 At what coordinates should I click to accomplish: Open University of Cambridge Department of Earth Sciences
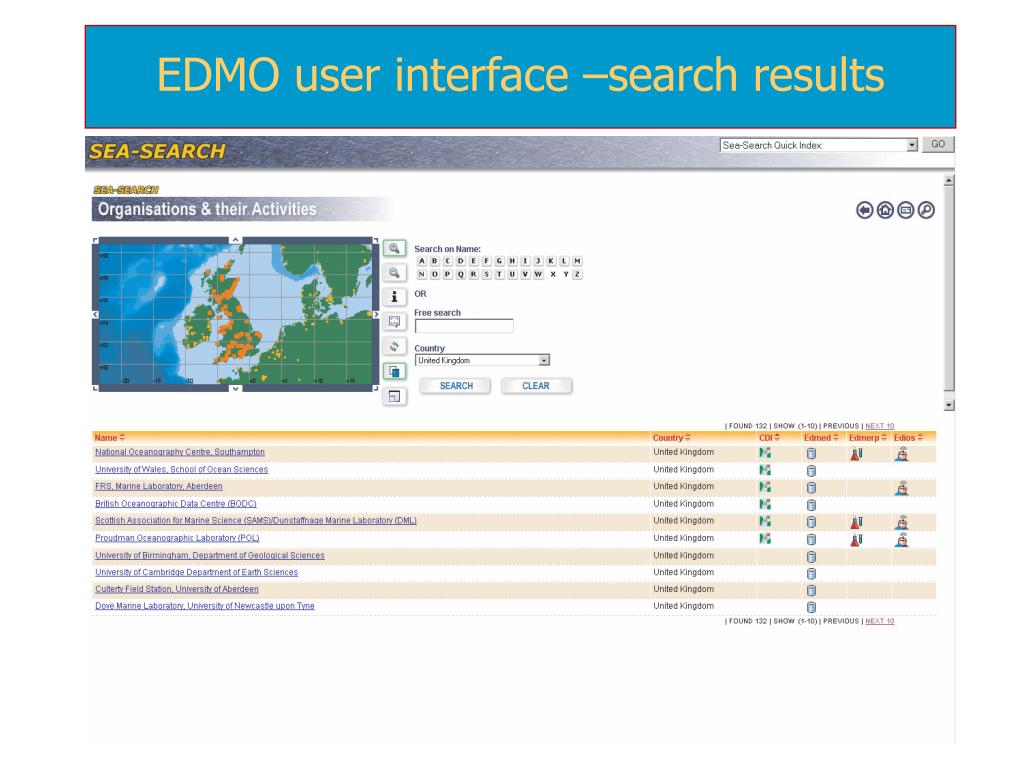(x=197, y=573)
